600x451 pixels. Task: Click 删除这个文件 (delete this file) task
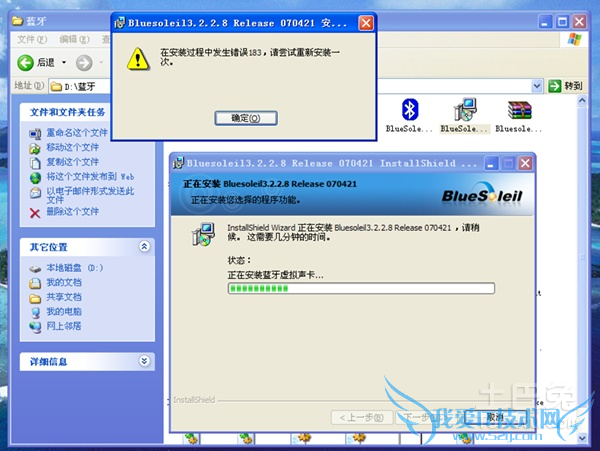(73, 211)
